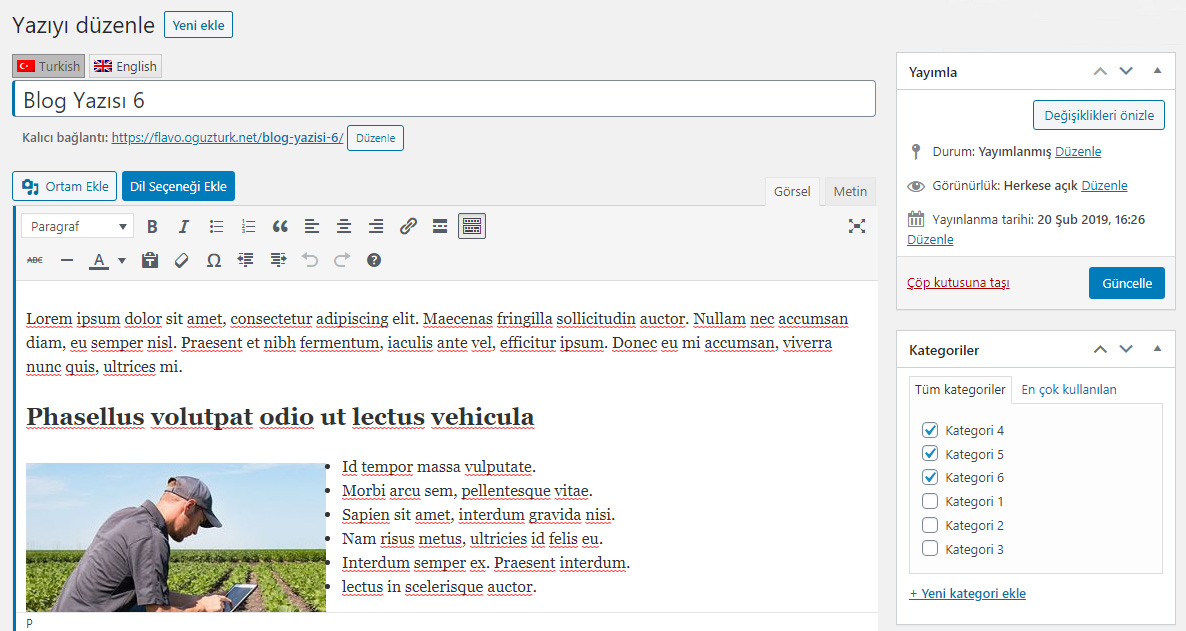Collapse the Yayımla panel

[x=1157, y=71]
